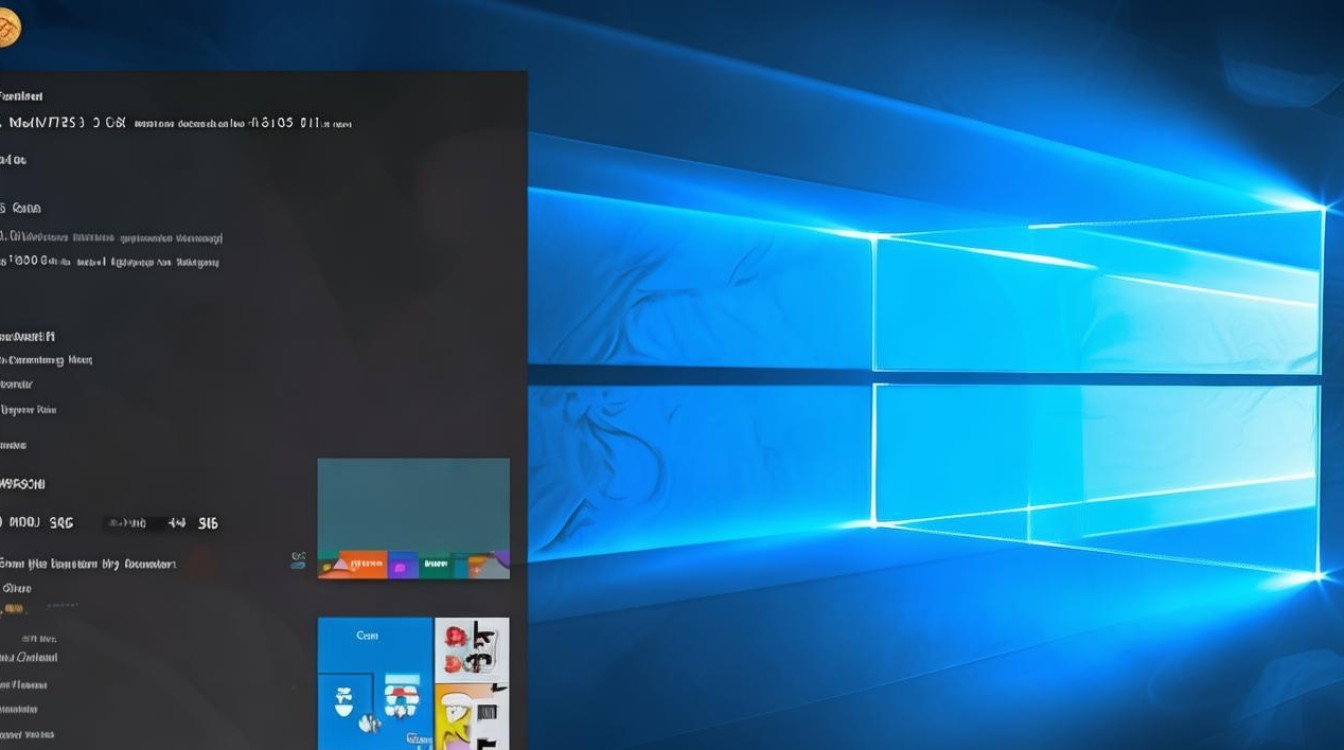The image size is (1344, 750).
Task: Click the panel title header at the top
Action: pos(20,96)
